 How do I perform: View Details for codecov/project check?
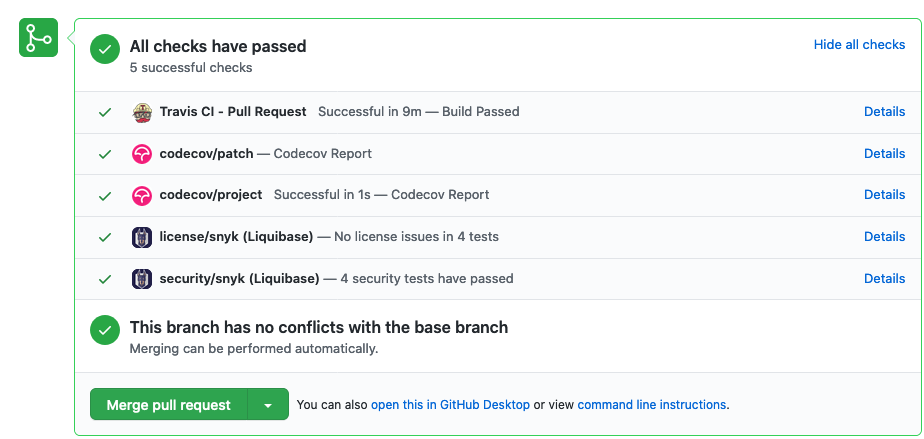click(x=885, y=194)
